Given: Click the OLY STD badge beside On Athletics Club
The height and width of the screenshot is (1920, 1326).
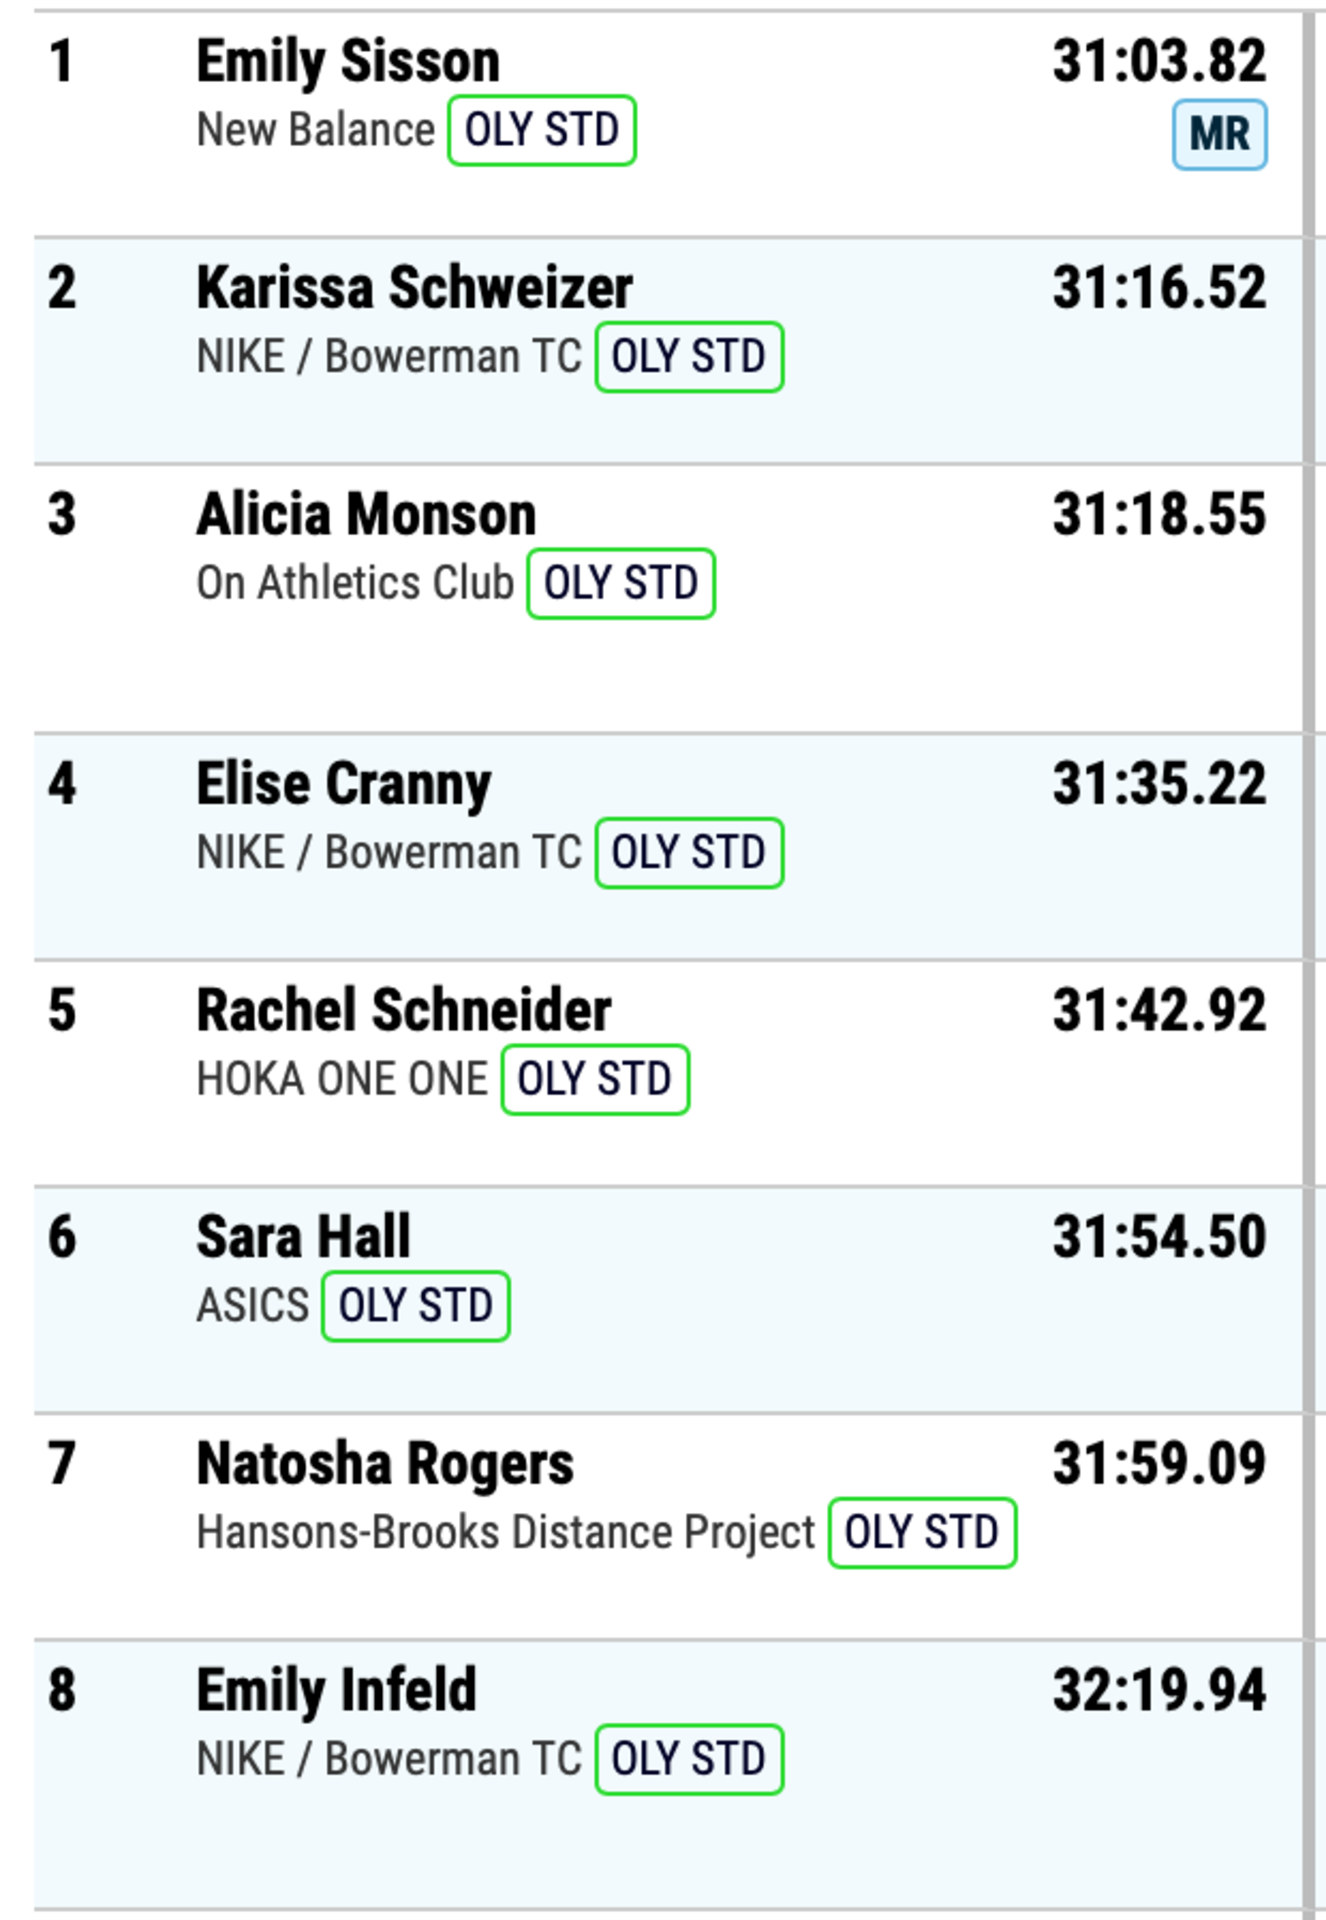Looking at the screenshot, I should click(x=621, y=583).
